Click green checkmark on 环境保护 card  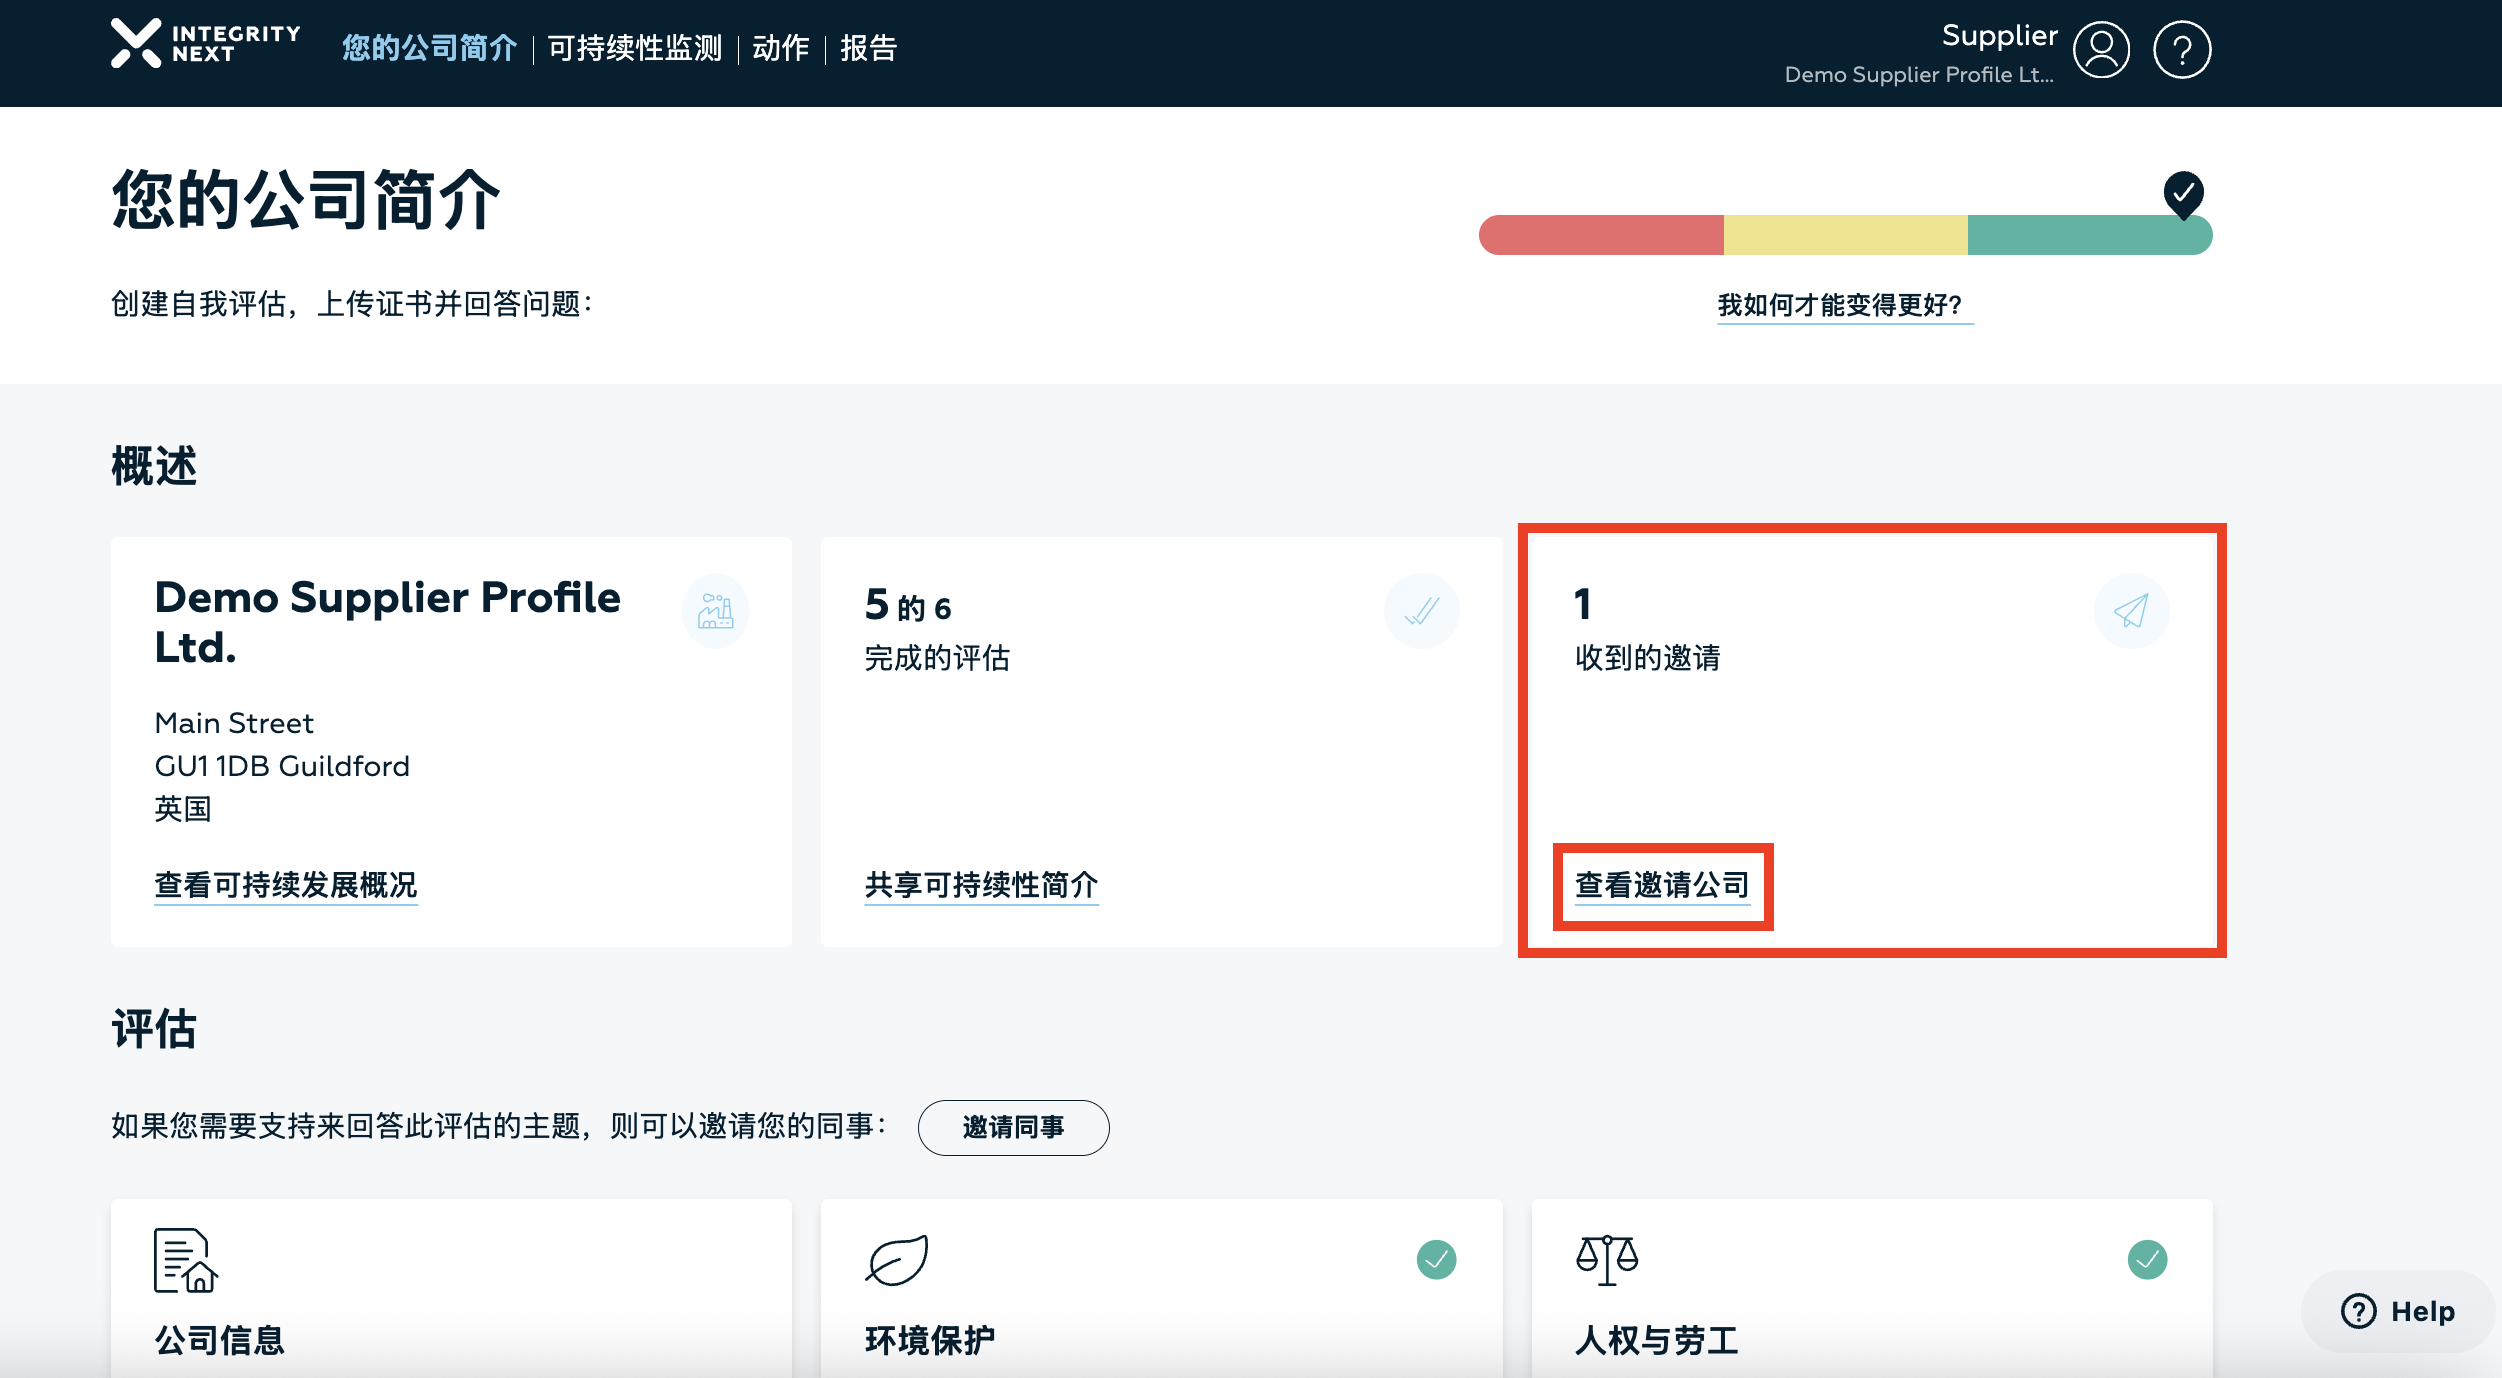pyautogui.click(x=1436, y=1260)
